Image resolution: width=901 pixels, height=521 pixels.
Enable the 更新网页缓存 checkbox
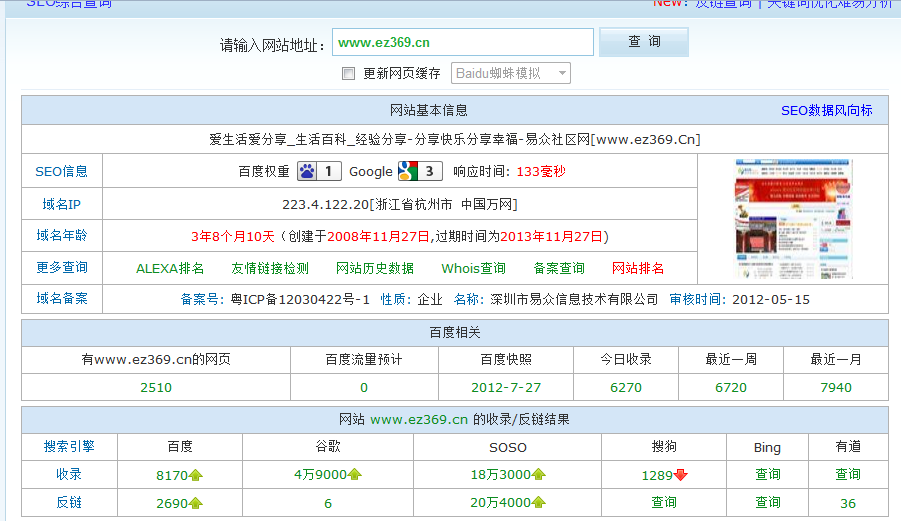(348, 73)
